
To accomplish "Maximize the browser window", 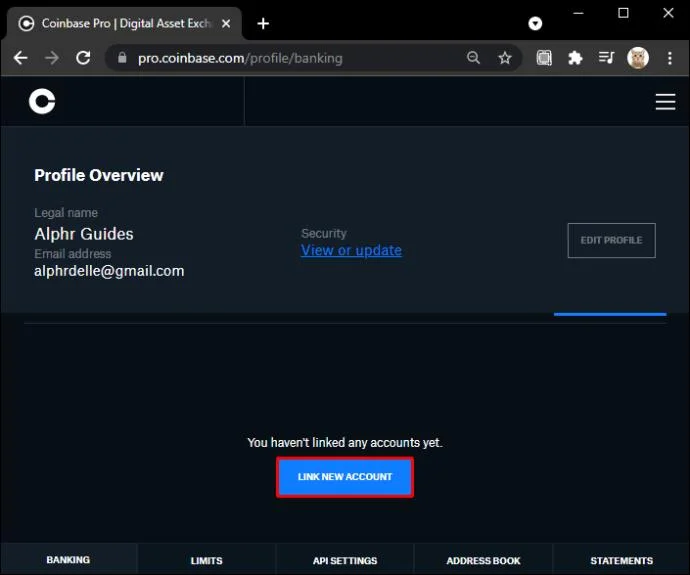I will click(x=623, y=13).
